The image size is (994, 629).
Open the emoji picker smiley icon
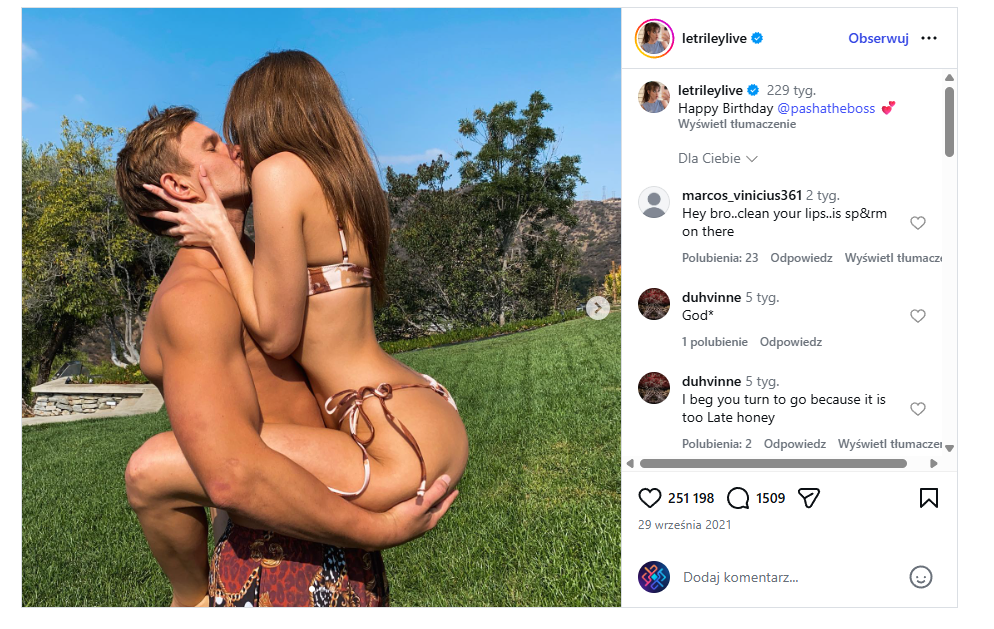[921, 577]
